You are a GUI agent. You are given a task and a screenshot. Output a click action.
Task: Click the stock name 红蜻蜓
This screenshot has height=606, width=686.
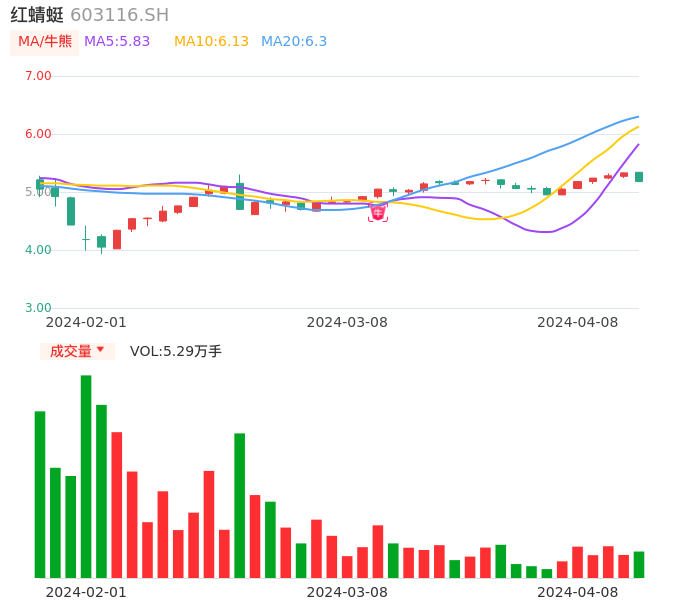point(37,15)
